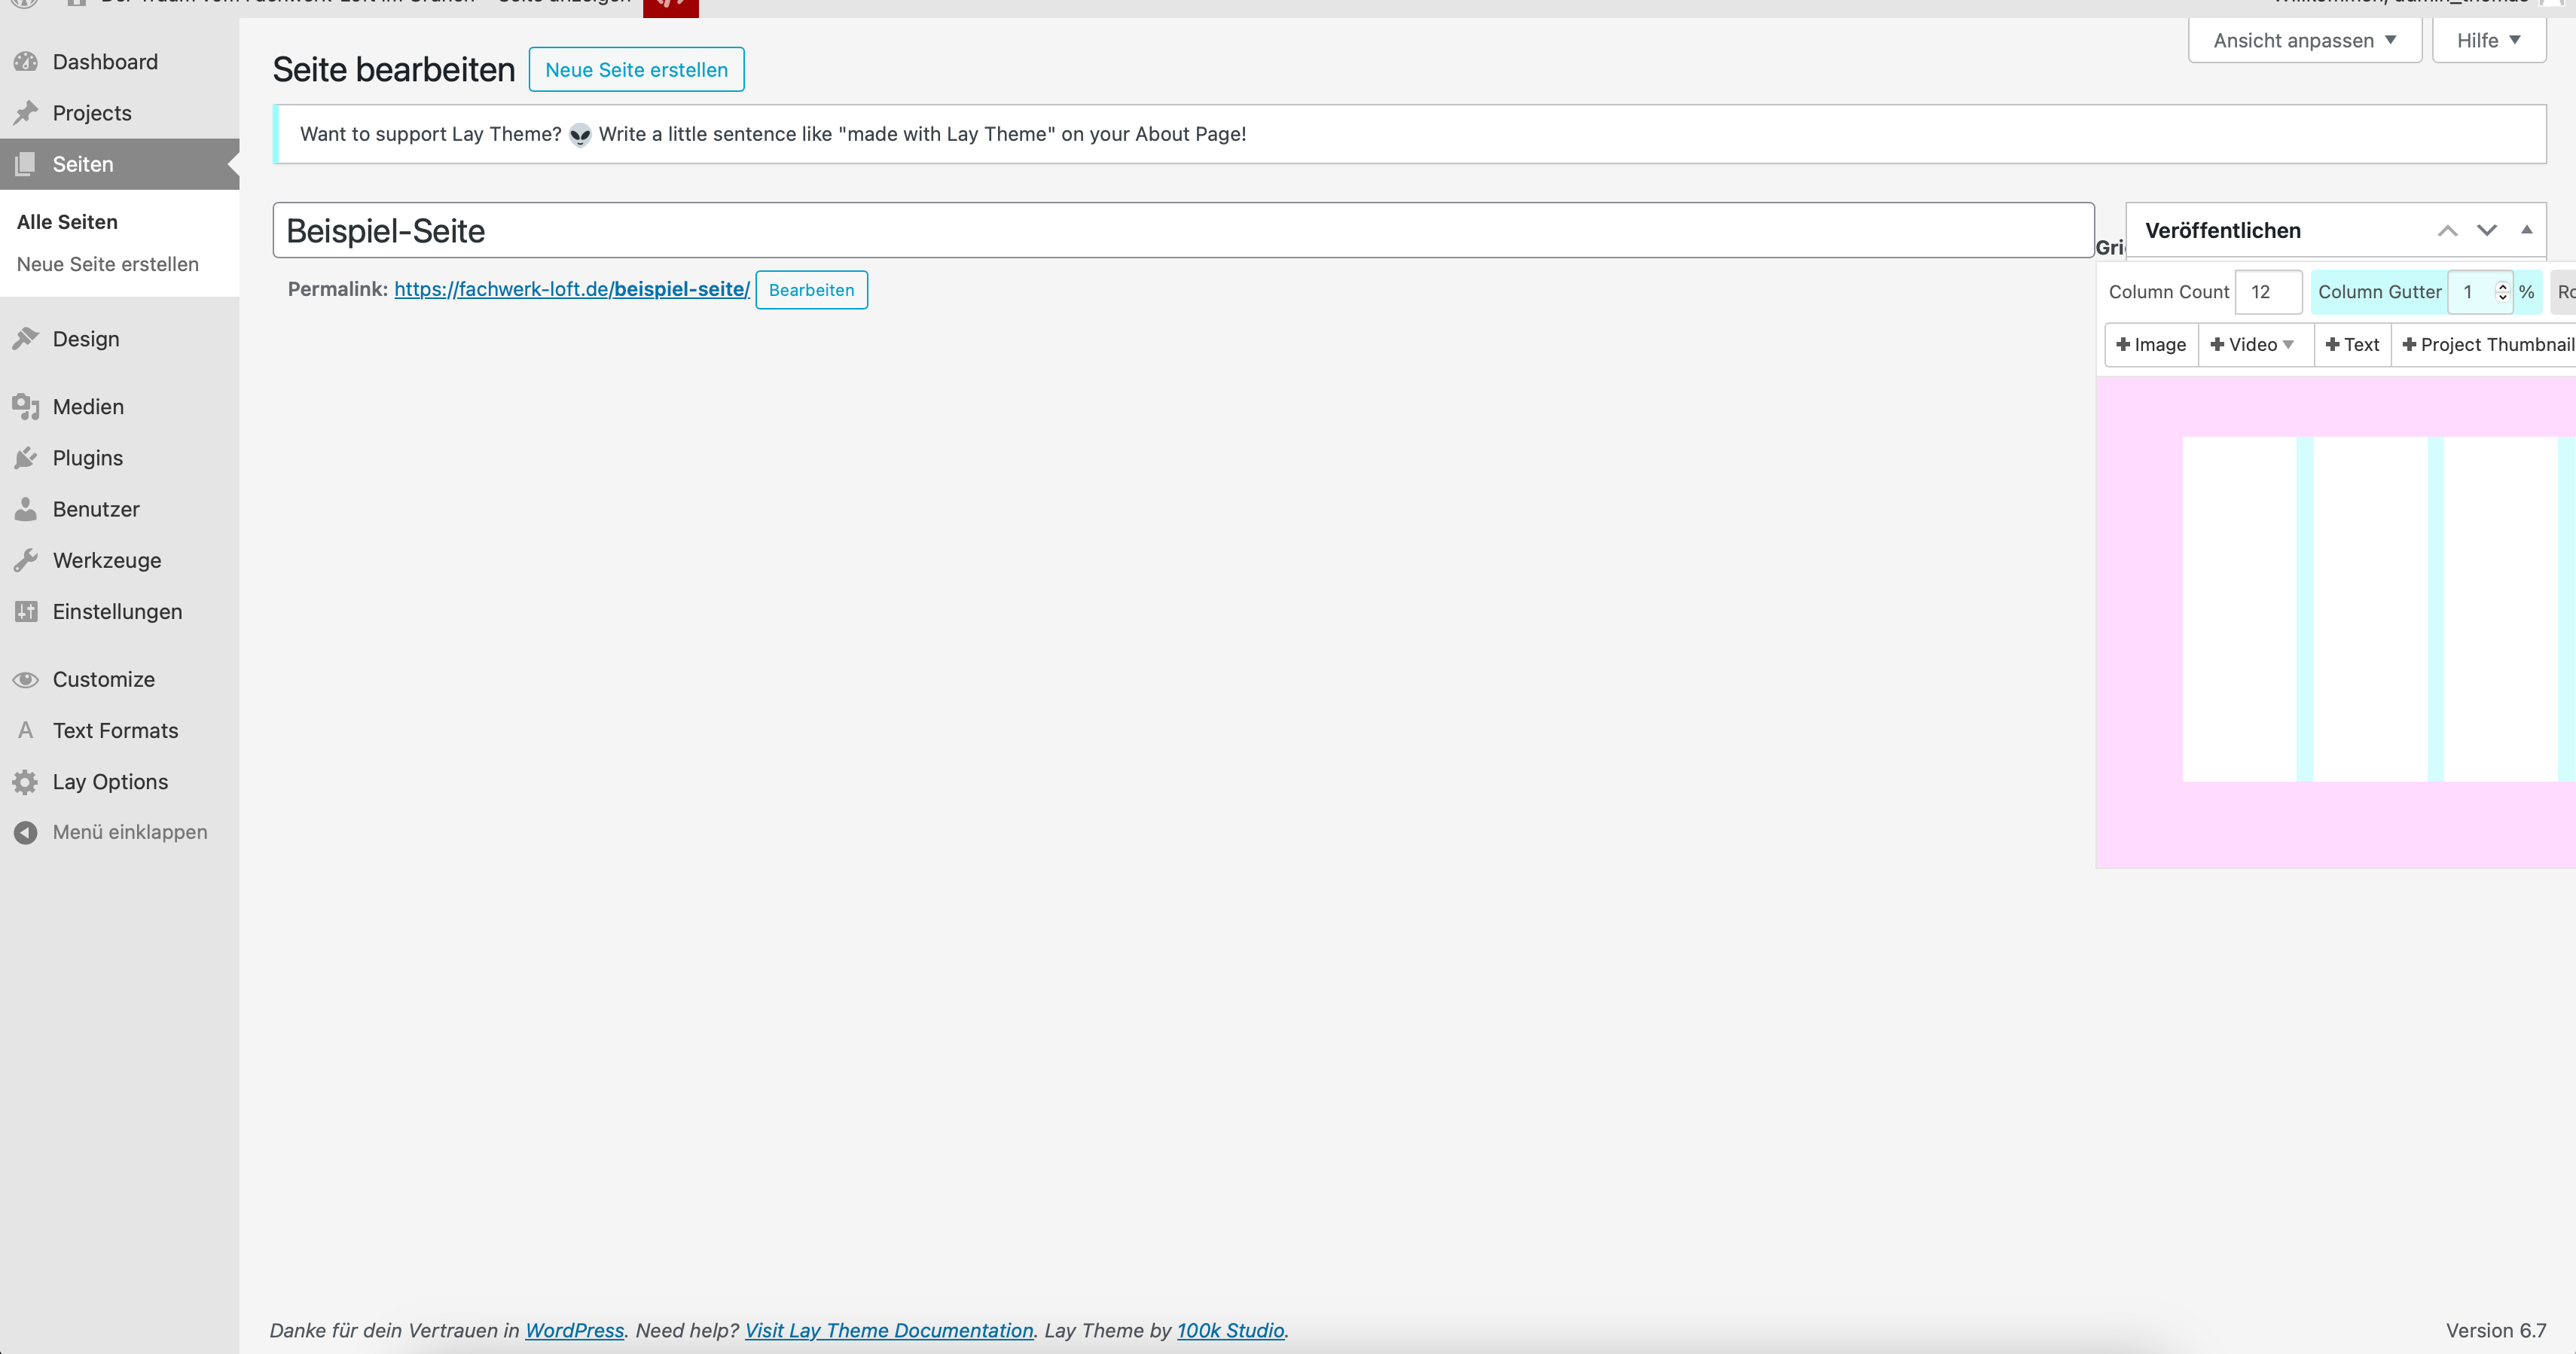Open Benutzer via the user icon
The height and width of the screenshot is (1354, 2576).
pyautogui.click(x=26, y=509)
